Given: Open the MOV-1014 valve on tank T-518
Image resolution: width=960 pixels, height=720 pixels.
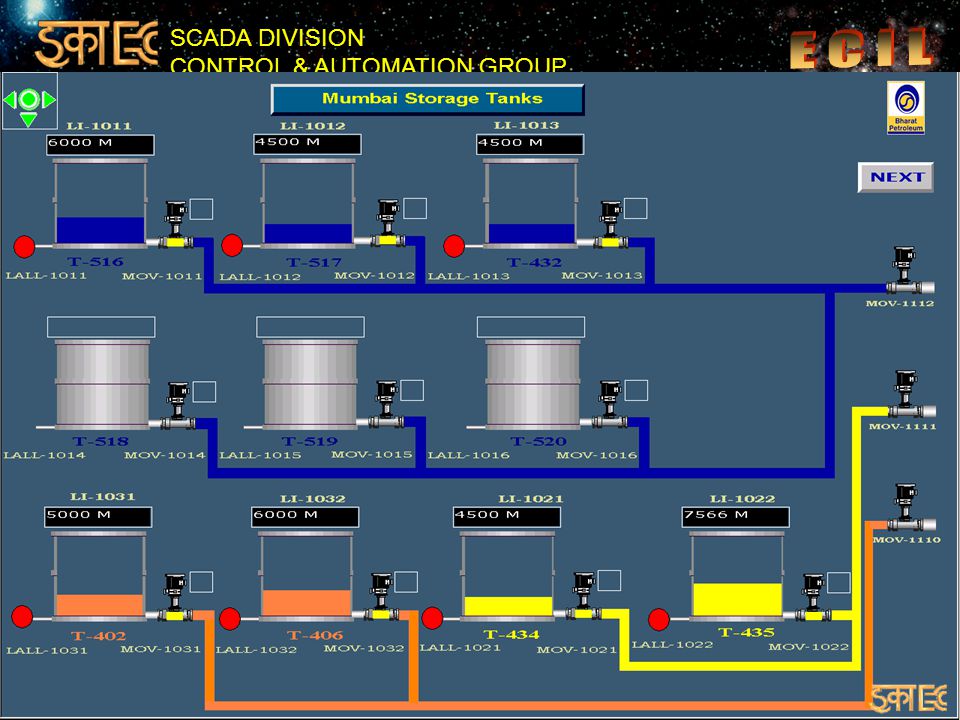Looking at the screenshot, I should (178, 406).
